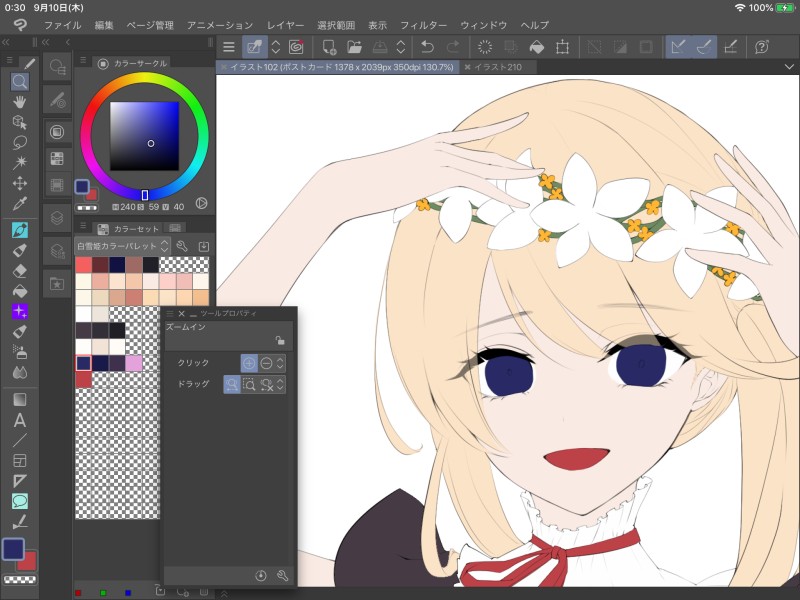Viewport: 800px width, 600px height.
Task: Select the Hand move tool
Action: point(19,102)
